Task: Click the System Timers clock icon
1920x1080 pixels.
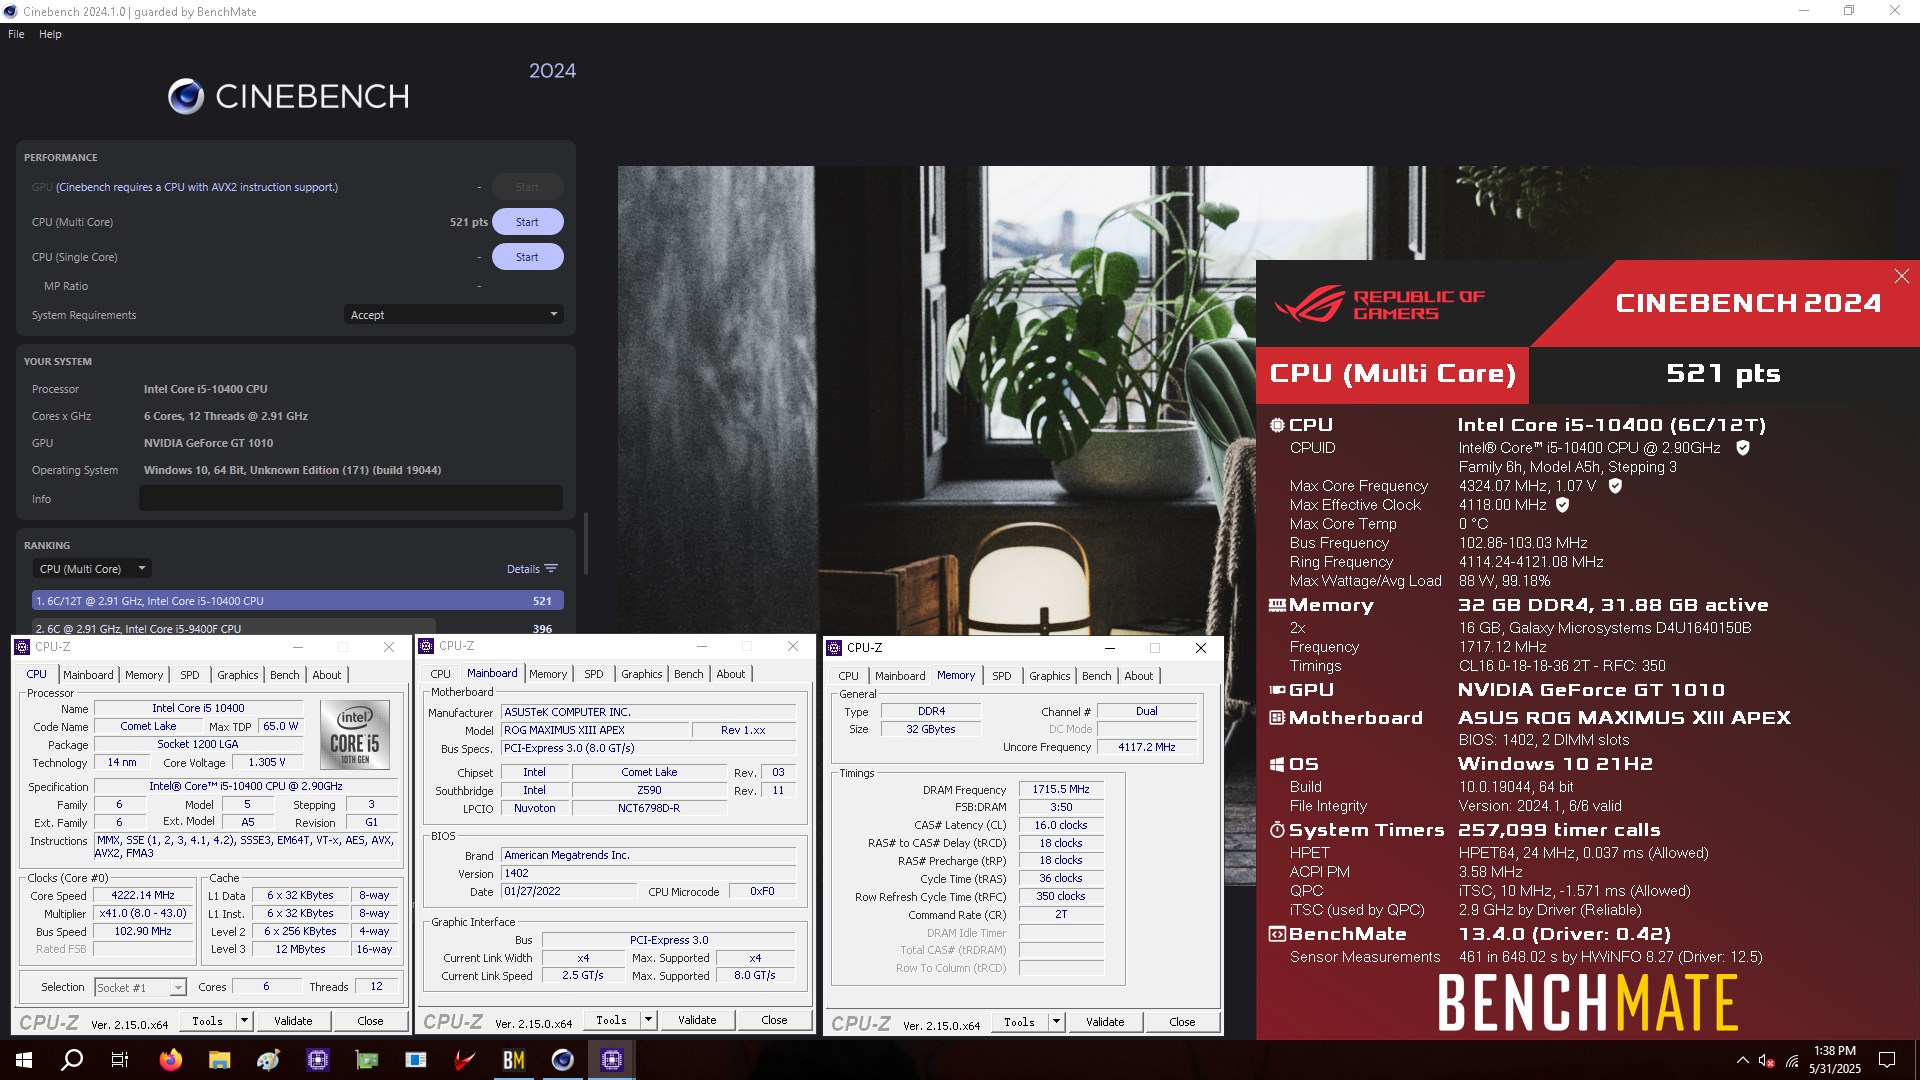Action: [x=1277, y=830]
